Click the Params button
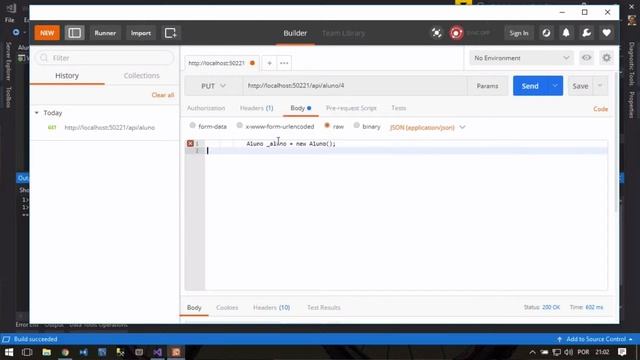The width and height of the screenshot is (640, 360). [x=487, y=86]
